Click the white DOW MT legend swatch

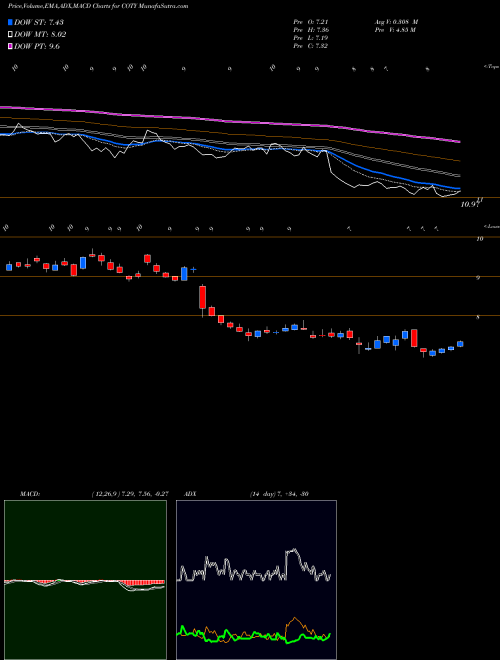click(10, 35)
